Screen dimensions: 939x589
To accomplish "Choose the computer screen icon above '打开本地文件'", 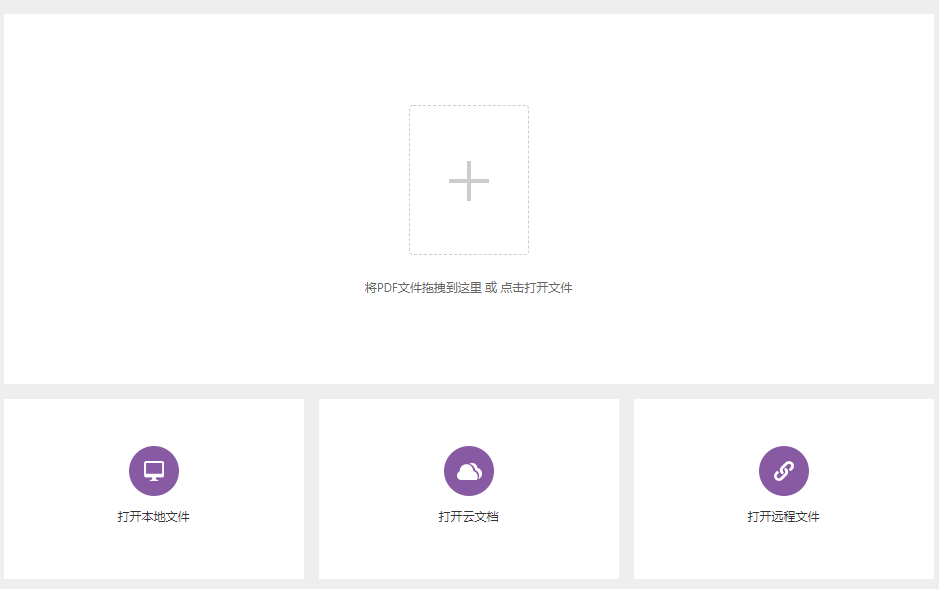I will 154,471.
